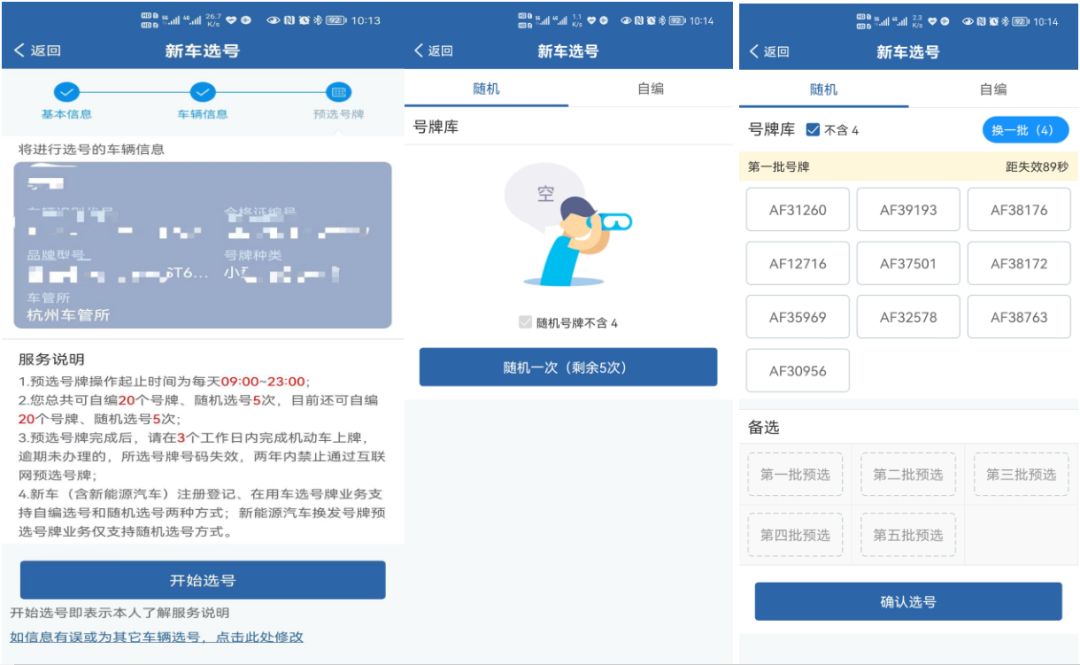Switch to 随机 tab in middle screen
Image resolution: width=1080 pixels, height=665 pixels.
(x=486, y=89)
